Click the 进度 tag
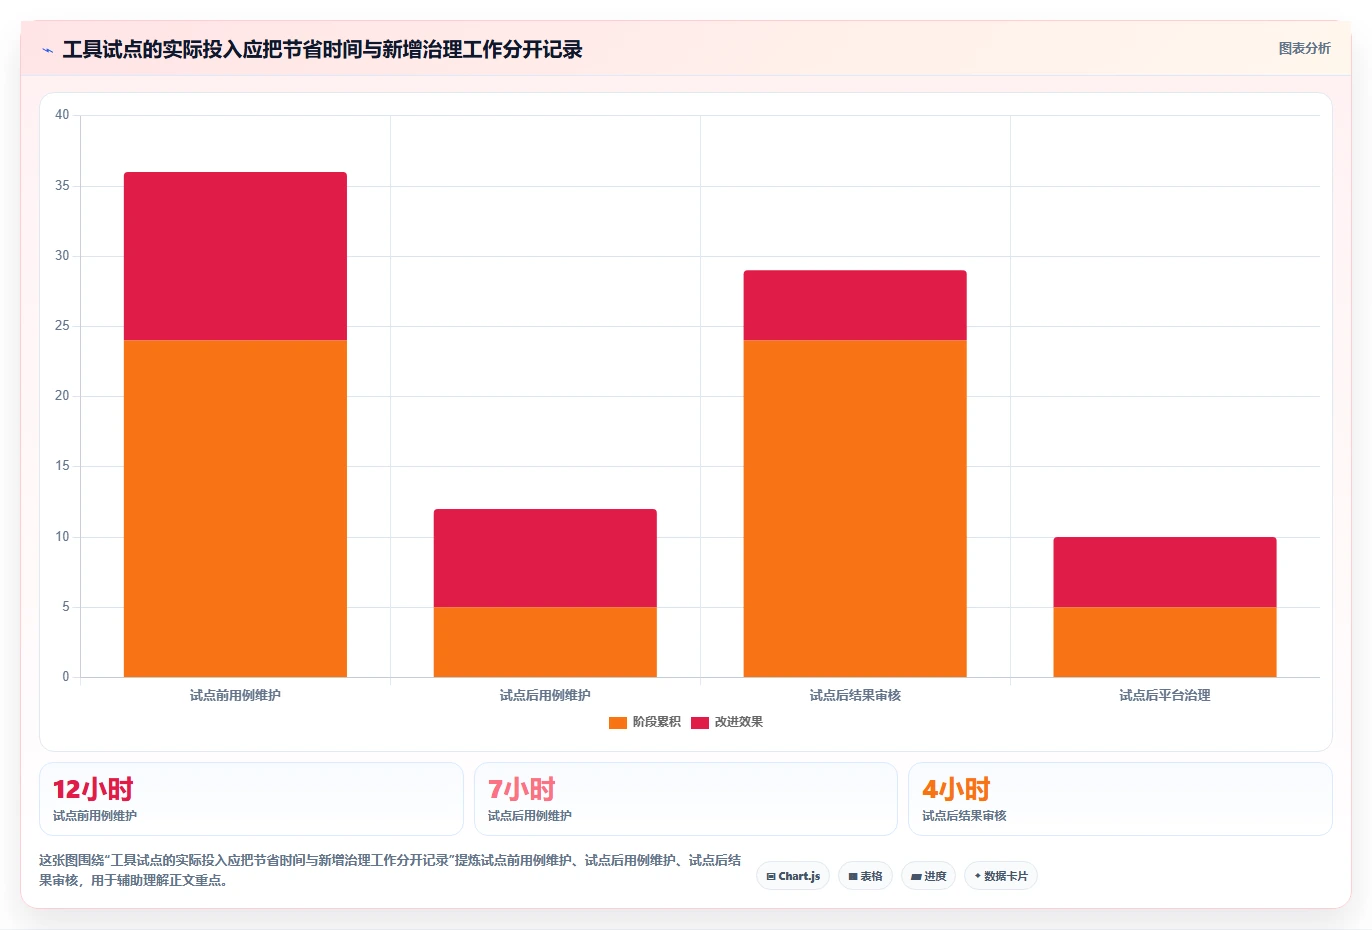Viewport: 1372px width, 930px height. 928,876
